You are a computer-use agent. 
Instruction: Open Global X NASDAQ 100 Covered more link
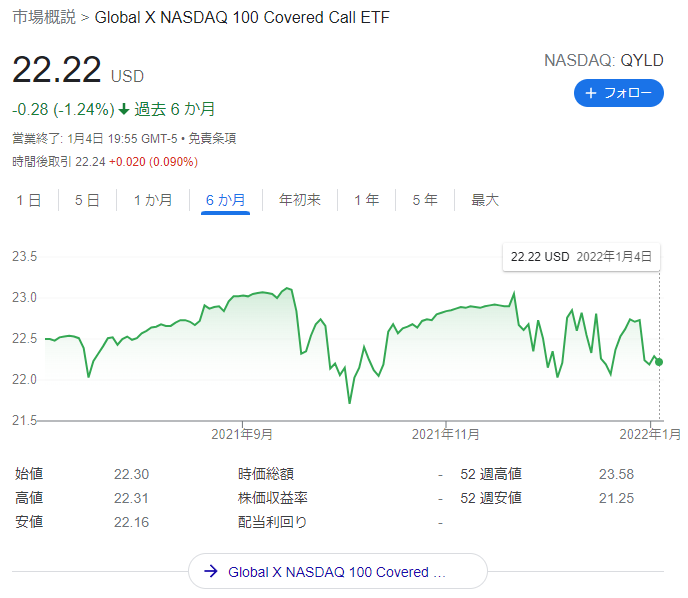click(338, 571)
